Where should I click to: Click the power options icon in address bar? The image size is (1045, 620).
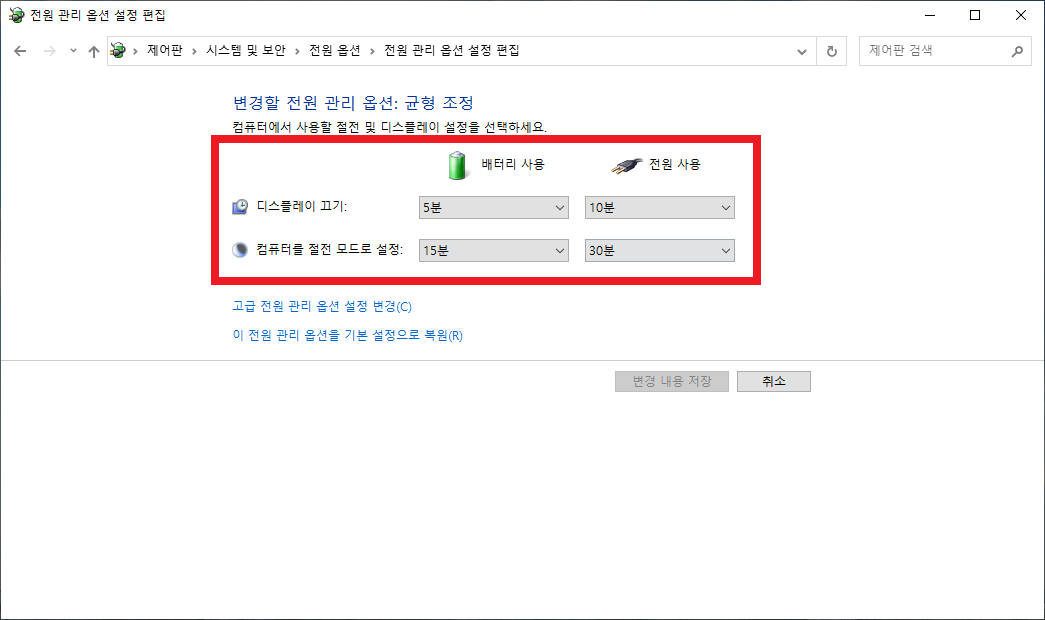pos(118,51)
